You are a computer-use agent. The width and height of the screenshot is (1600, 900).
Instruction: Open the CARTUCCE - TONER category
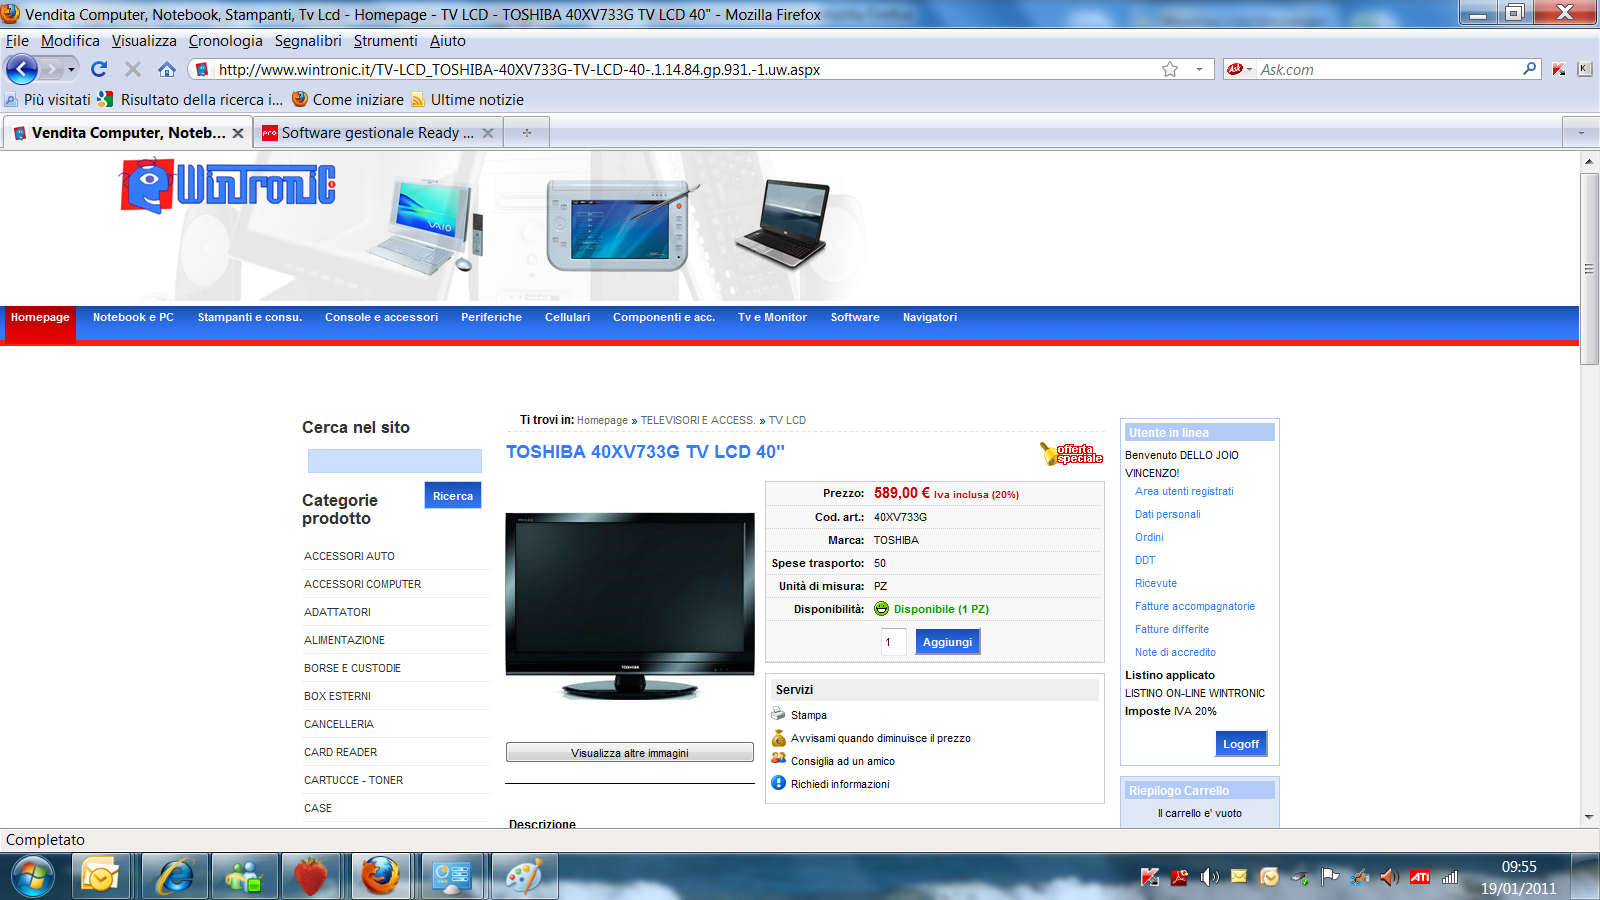click(x=354, y=780)
